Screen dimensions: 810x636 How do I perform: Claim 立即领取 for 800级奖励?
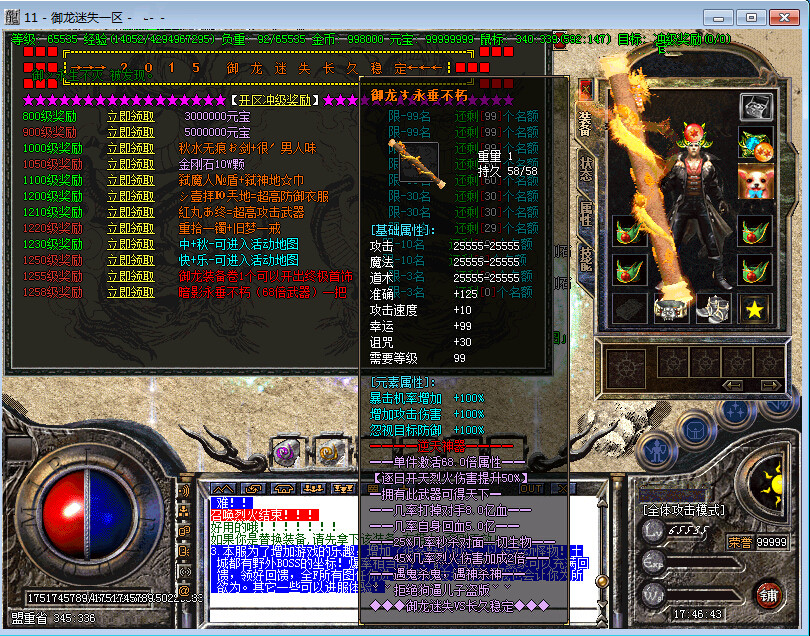point(131,116)
